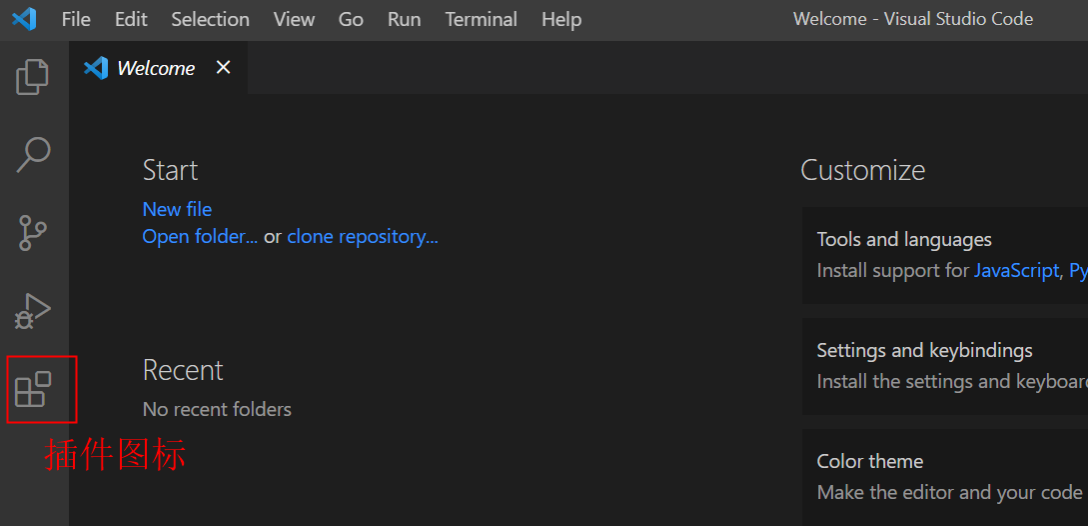
Task: Open the Help menu
Action: [x=561, y=19]
